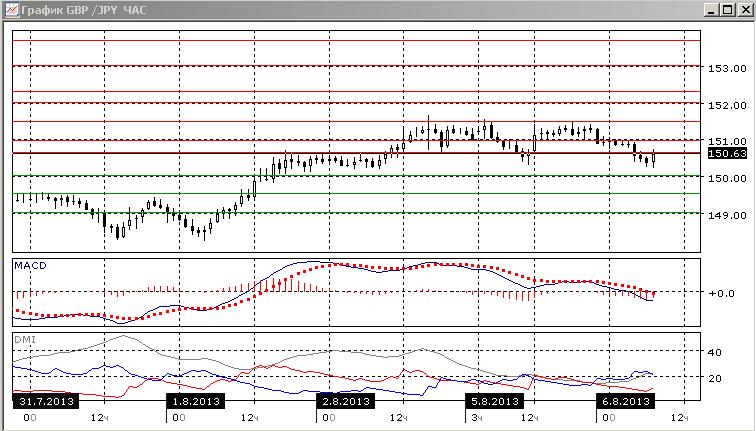The image size is (756, 431).
Task: Minimize the GBP/JPY chart window
Action: (711, 10)
